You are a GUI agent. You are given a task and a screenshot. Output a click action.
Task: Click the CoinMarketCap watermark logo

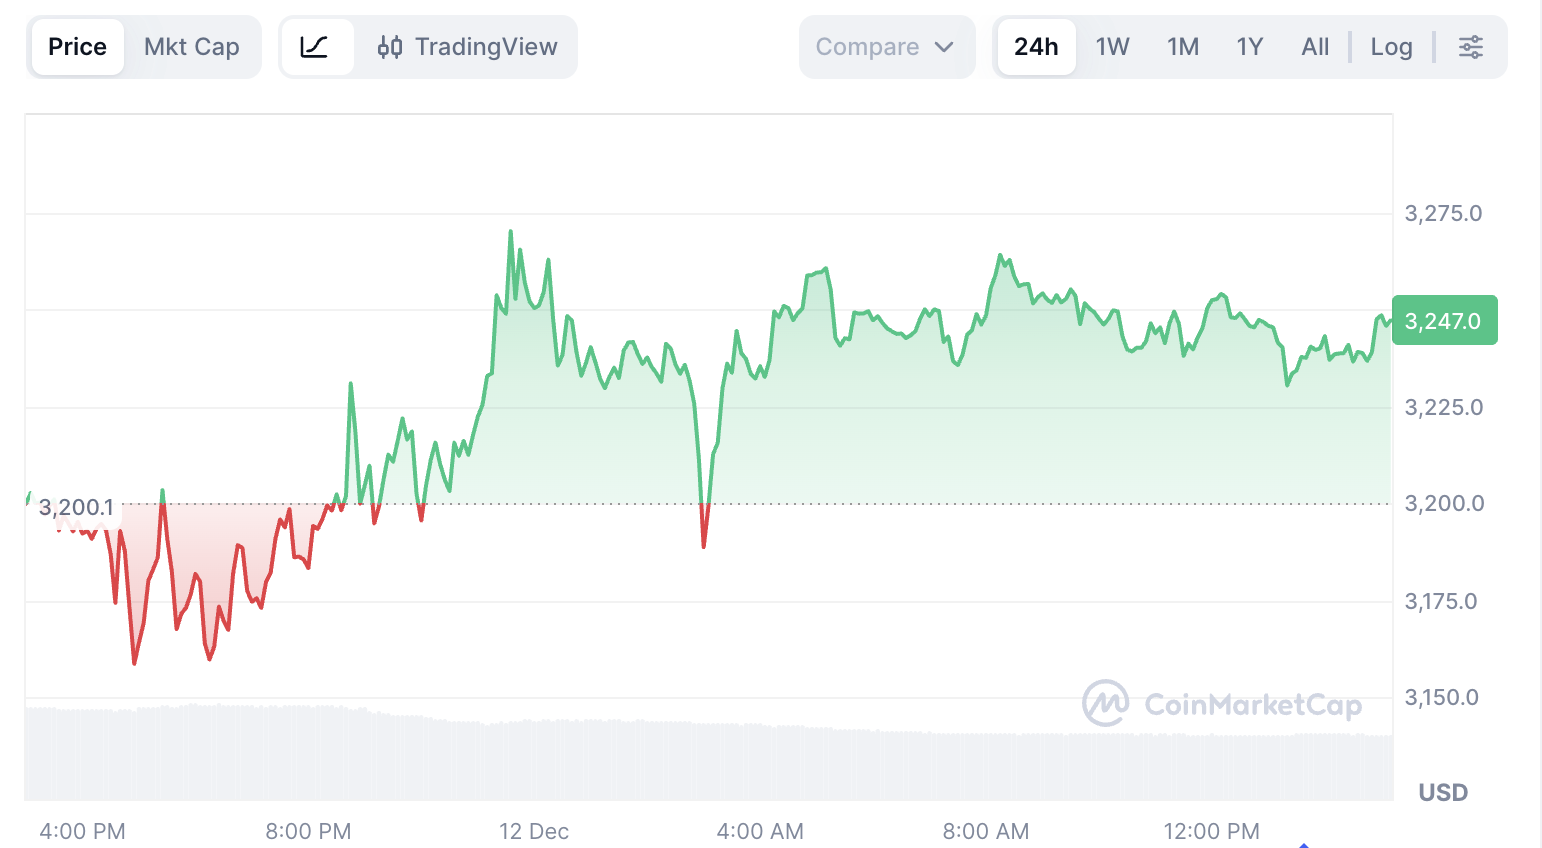click(x=1221, y=704)
